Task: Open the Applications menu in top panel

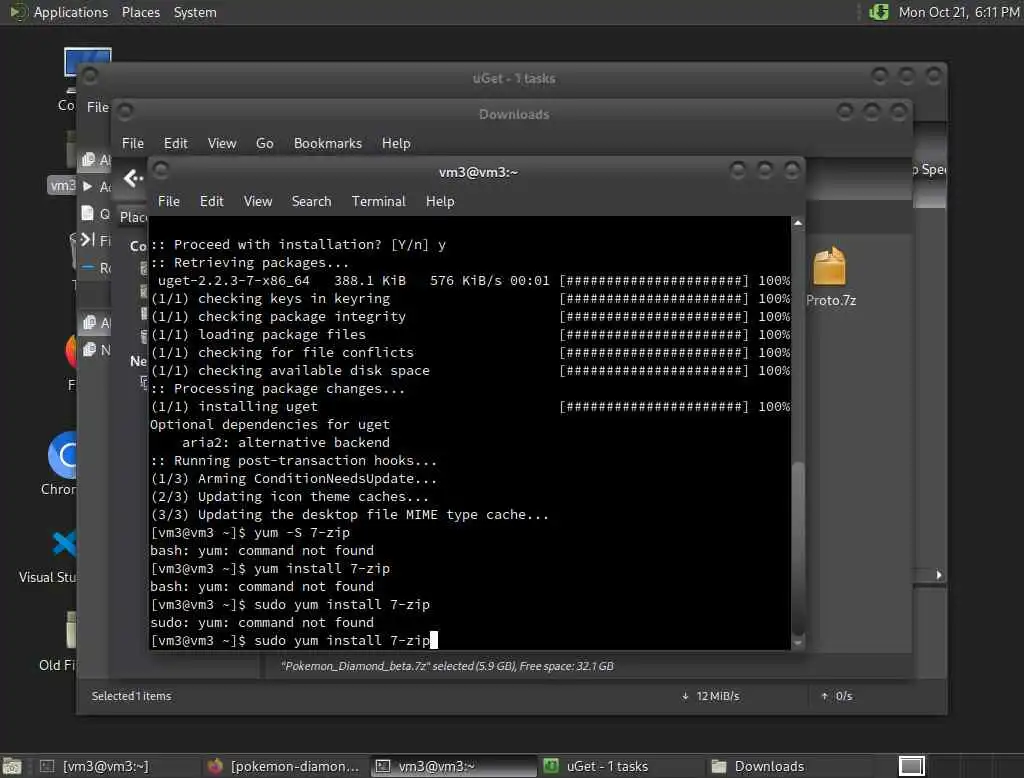Action: coord(59,12)
